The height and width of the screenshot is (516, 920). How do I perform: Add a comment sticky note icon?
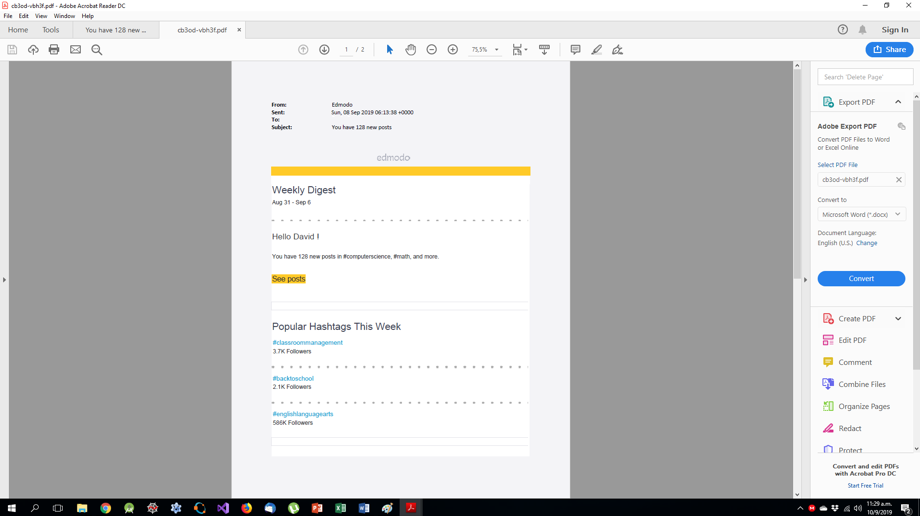coord(575,50)
